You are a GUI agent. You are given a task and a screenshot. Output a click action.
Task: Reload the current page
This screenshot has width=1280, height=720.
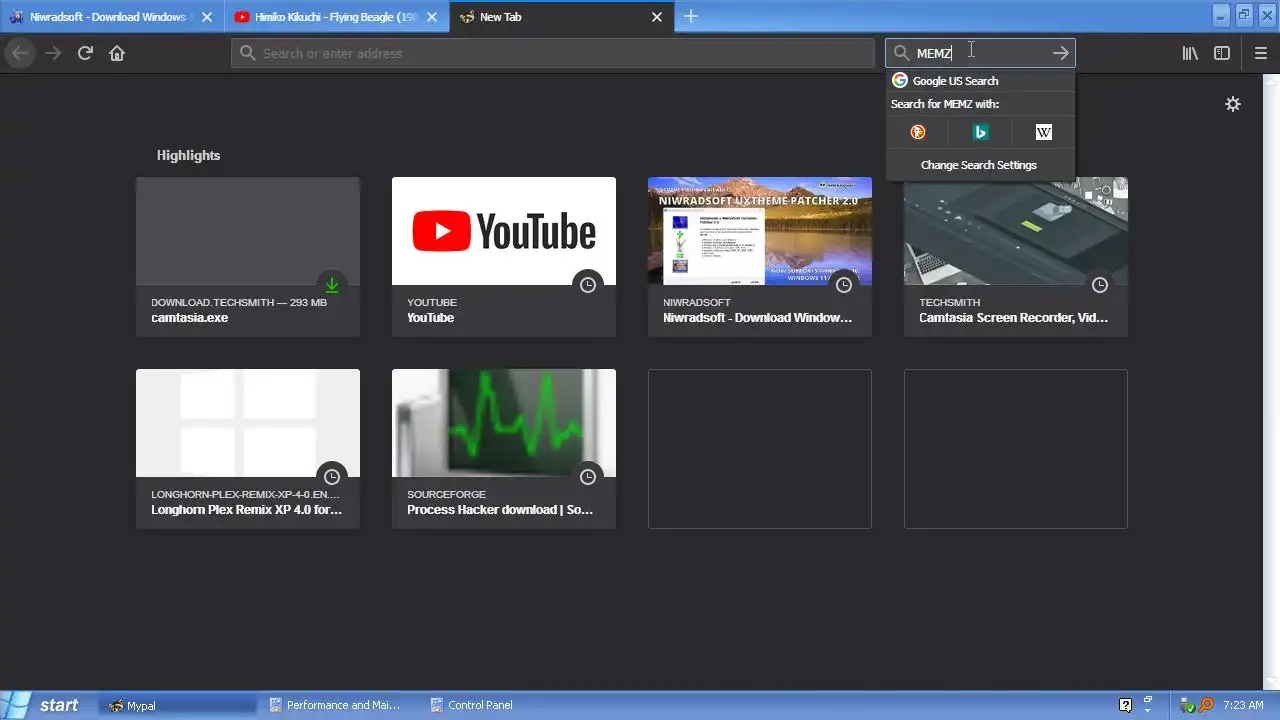85,53
